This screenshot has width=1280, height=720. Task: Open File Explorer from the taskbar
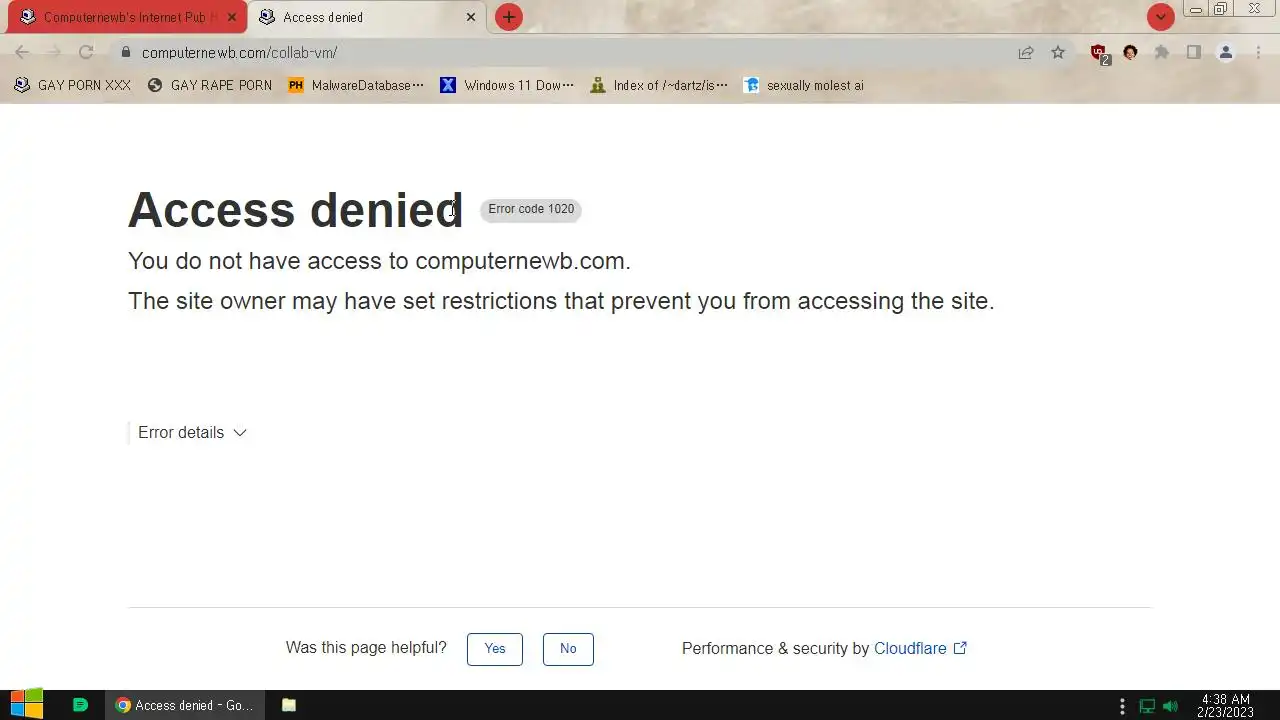tap(289, 705)
